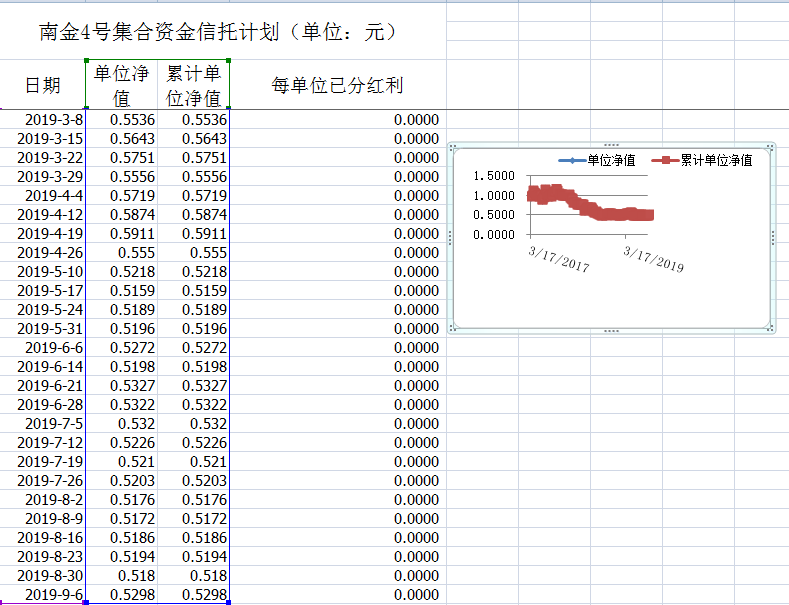Select the 单位净值 legend entry in chart
Image resolution: width=789 pixels, height=605 pixels.
[x=597, y=161]
